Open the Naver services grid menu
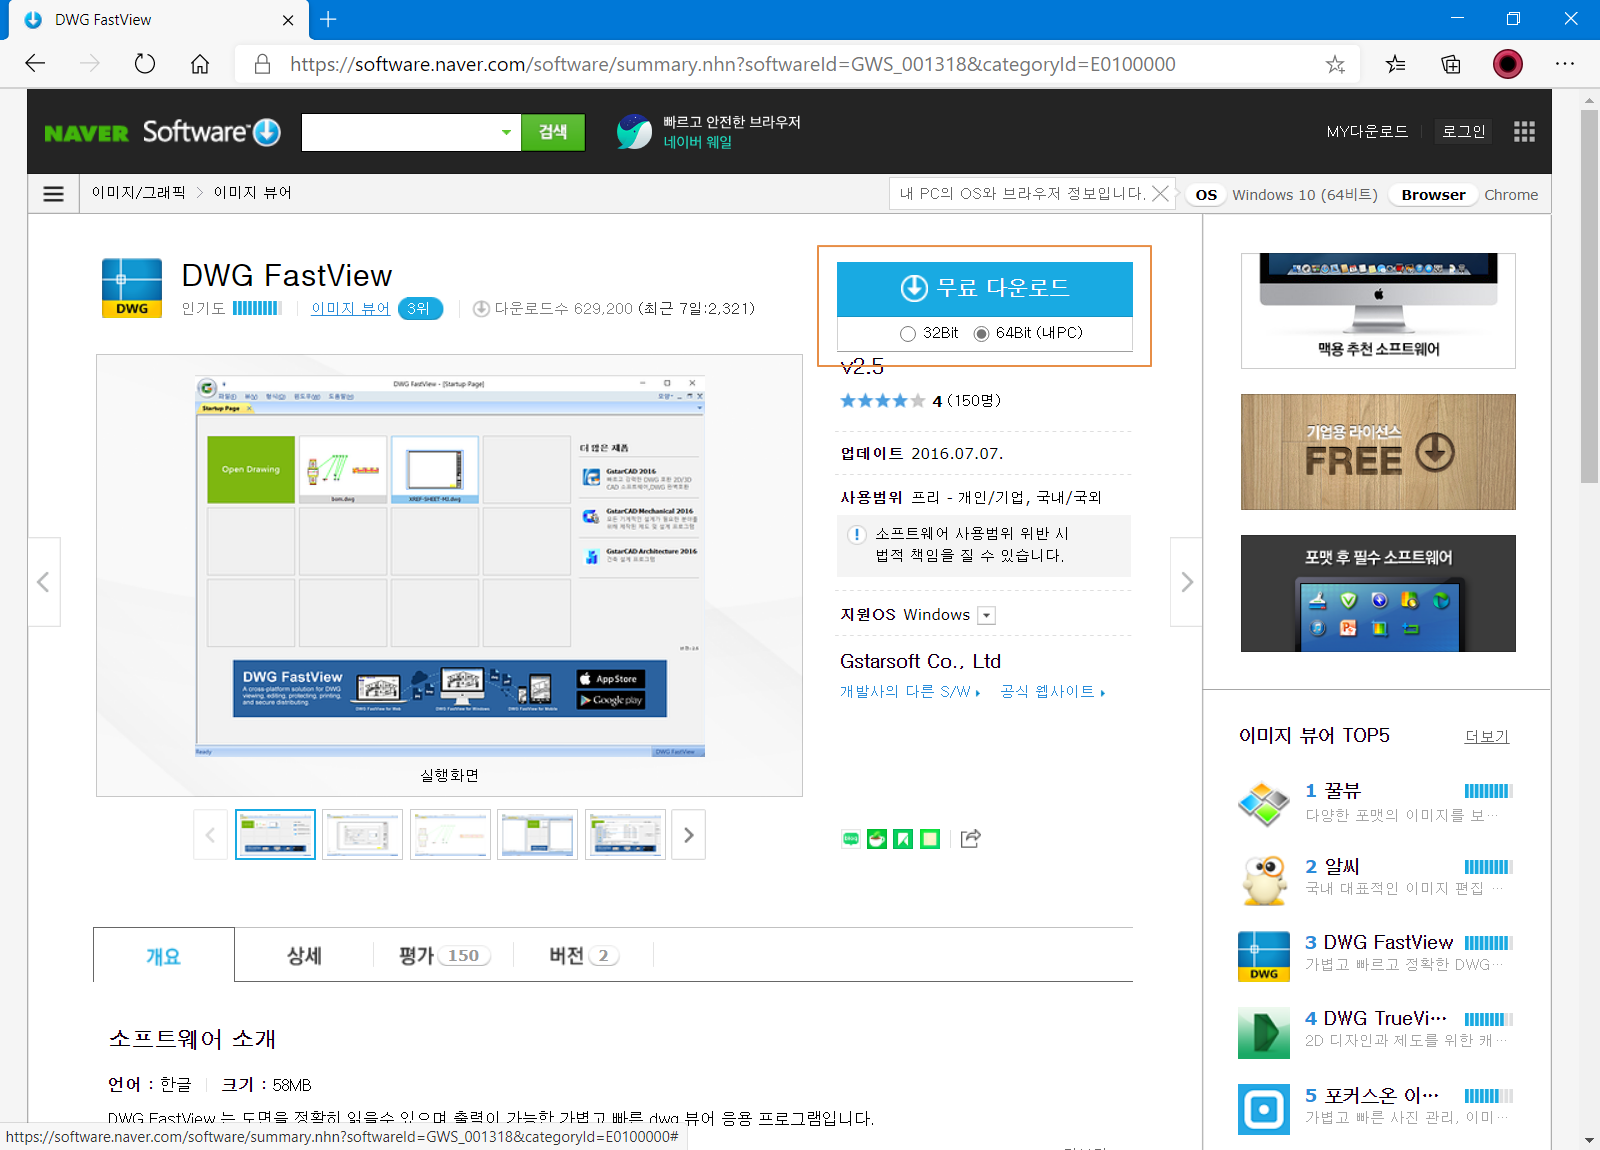This screenshot has height=1150, width=1600. point(1524,132)
